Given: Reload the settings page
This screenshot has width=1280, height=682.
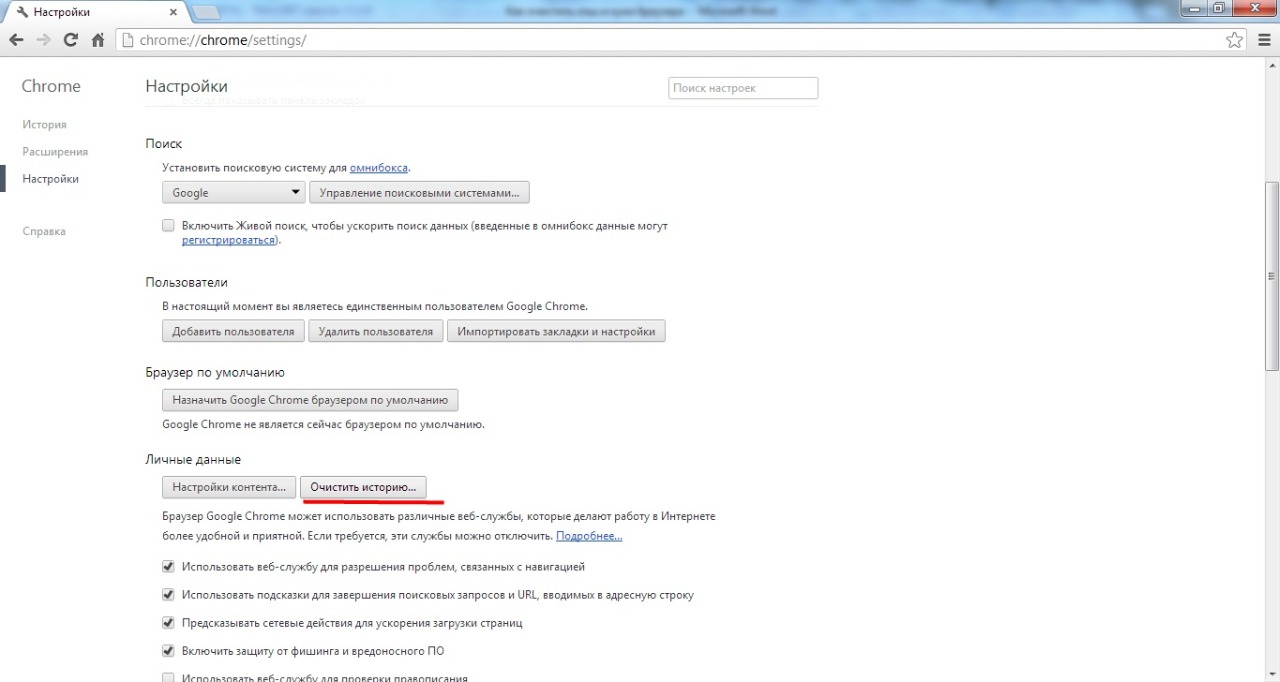Looking at the screenshot, I should [x=70, y=41].
